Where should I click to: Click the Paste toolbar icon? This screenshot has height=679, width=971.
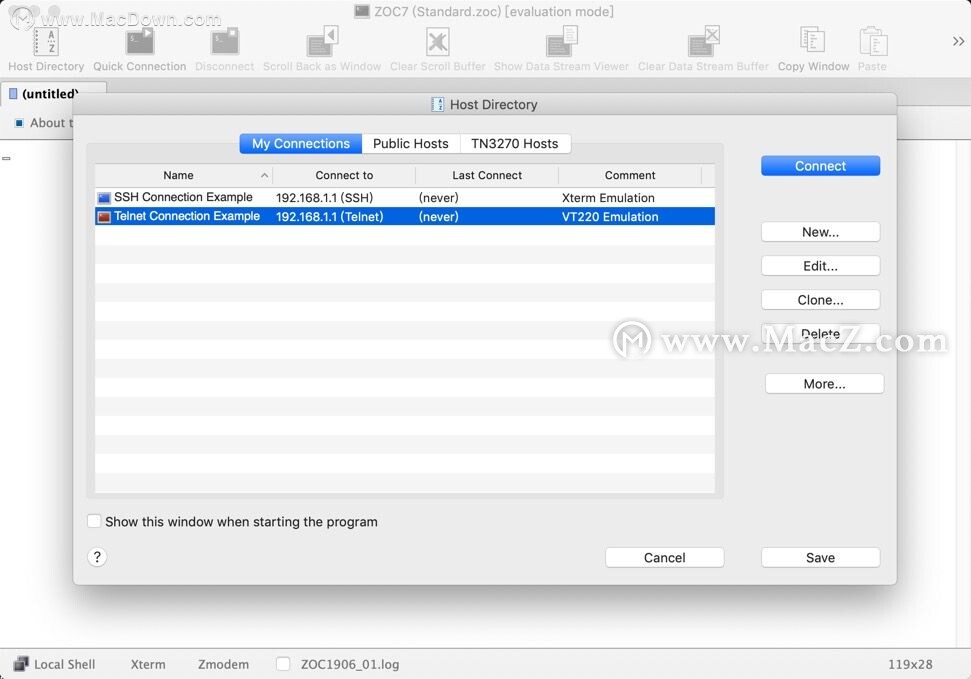point(873,42)
